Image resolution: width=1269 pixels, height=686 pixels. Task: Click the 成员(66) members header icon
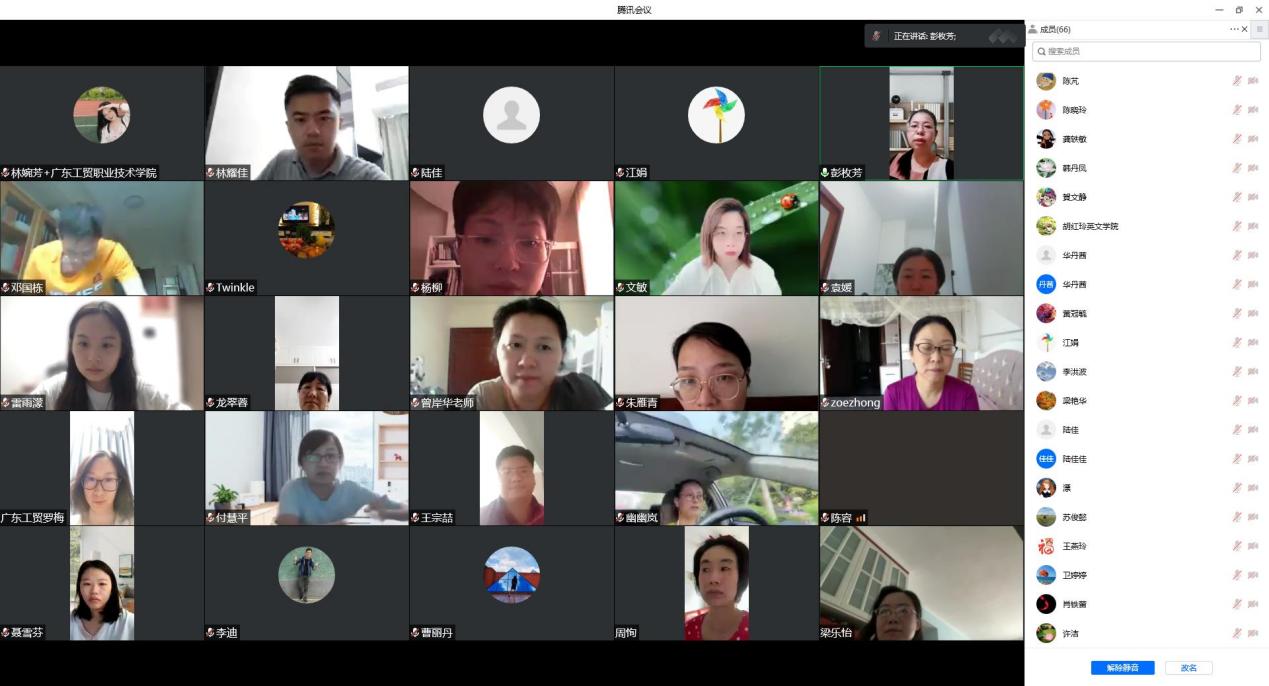pos(1033,30)
